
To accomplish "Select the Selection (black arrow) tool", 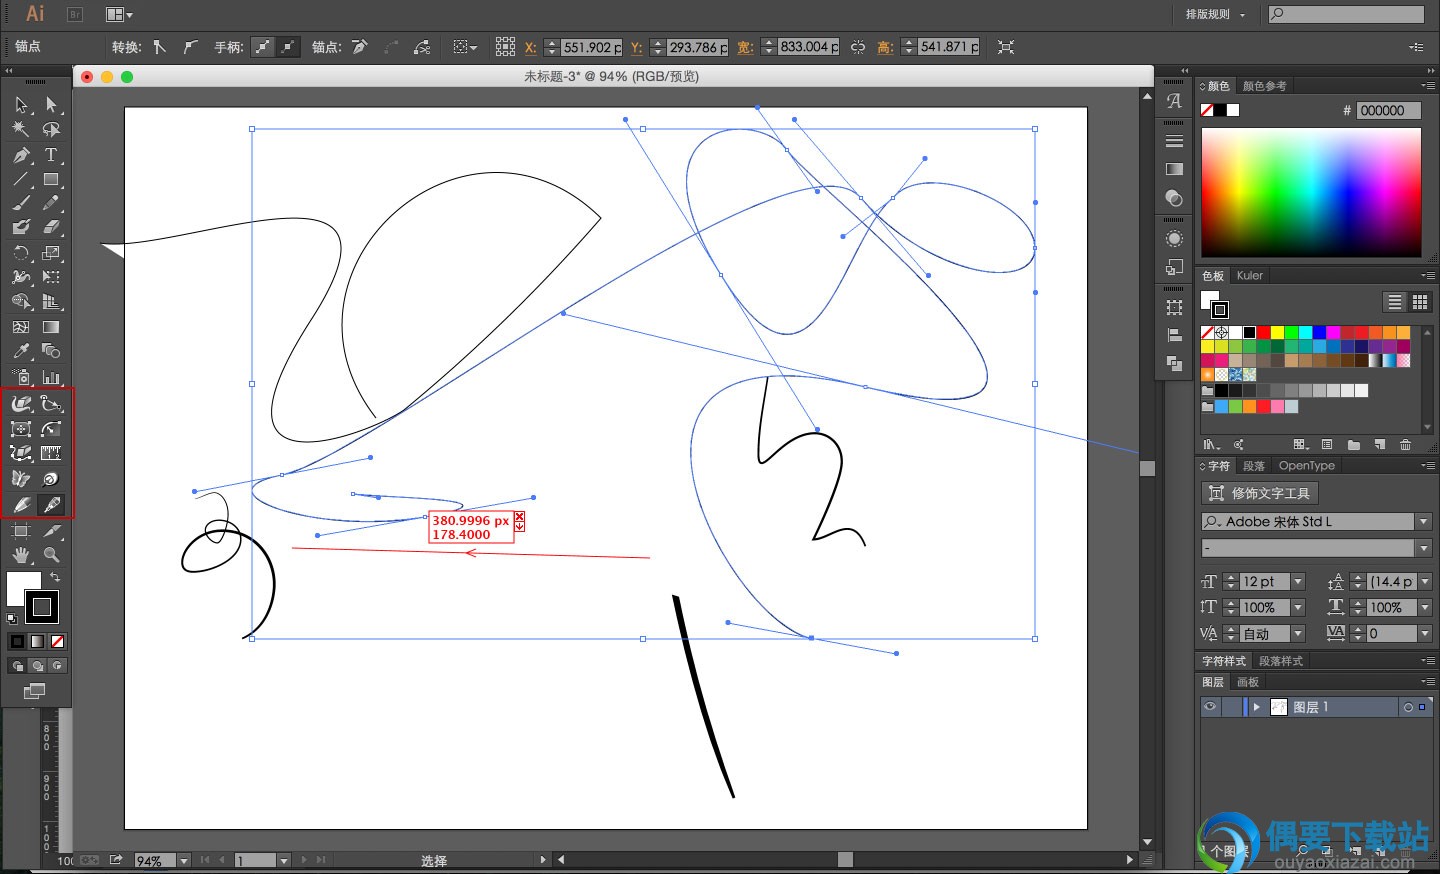I will pos(21,104).
